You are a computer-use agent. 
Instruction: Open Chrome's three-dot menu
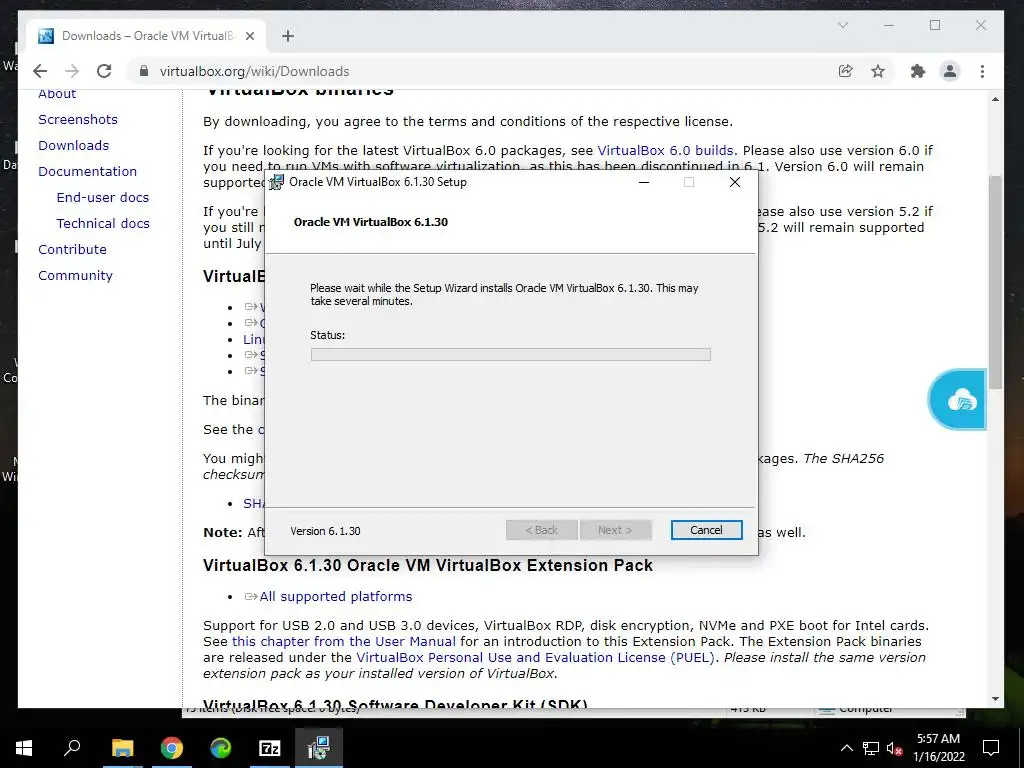coord(982,71)
